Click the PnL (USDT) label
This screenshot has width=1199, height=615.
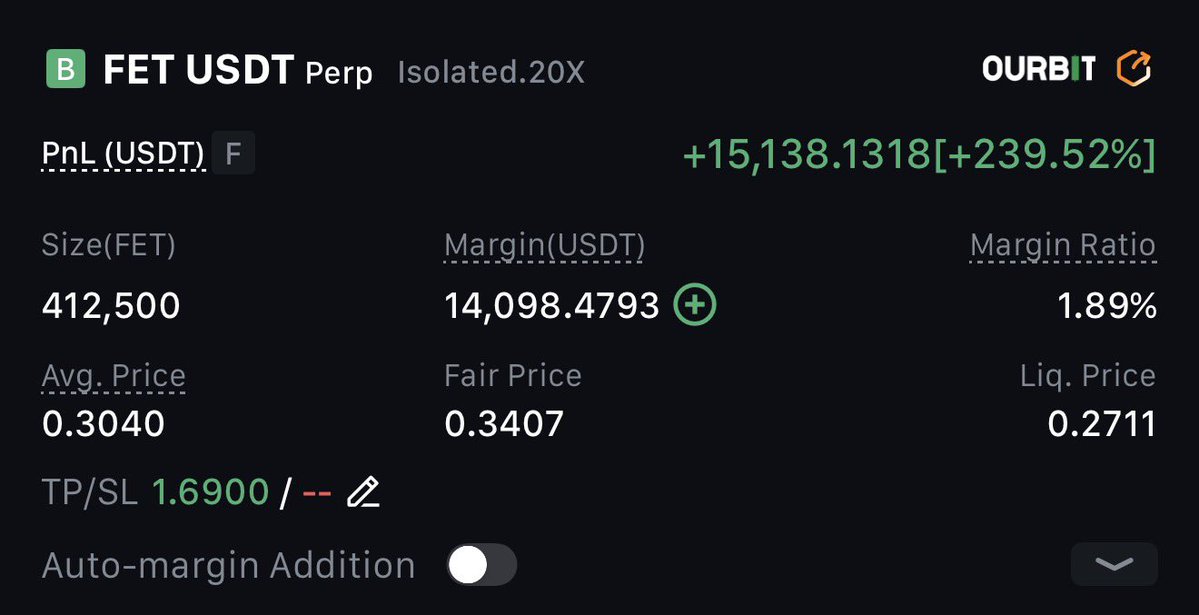123,155
